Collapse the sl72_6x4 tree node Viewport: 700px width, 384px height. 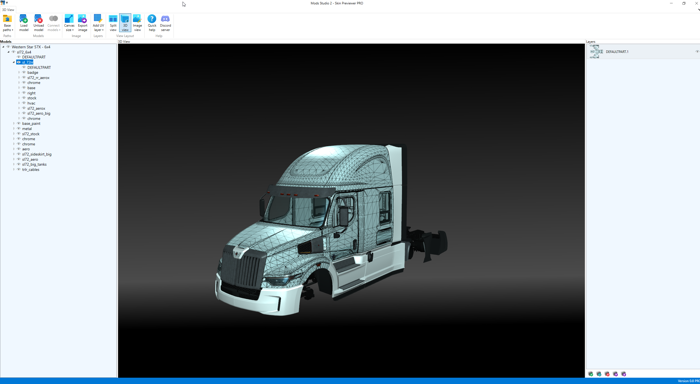pos(8,52)
